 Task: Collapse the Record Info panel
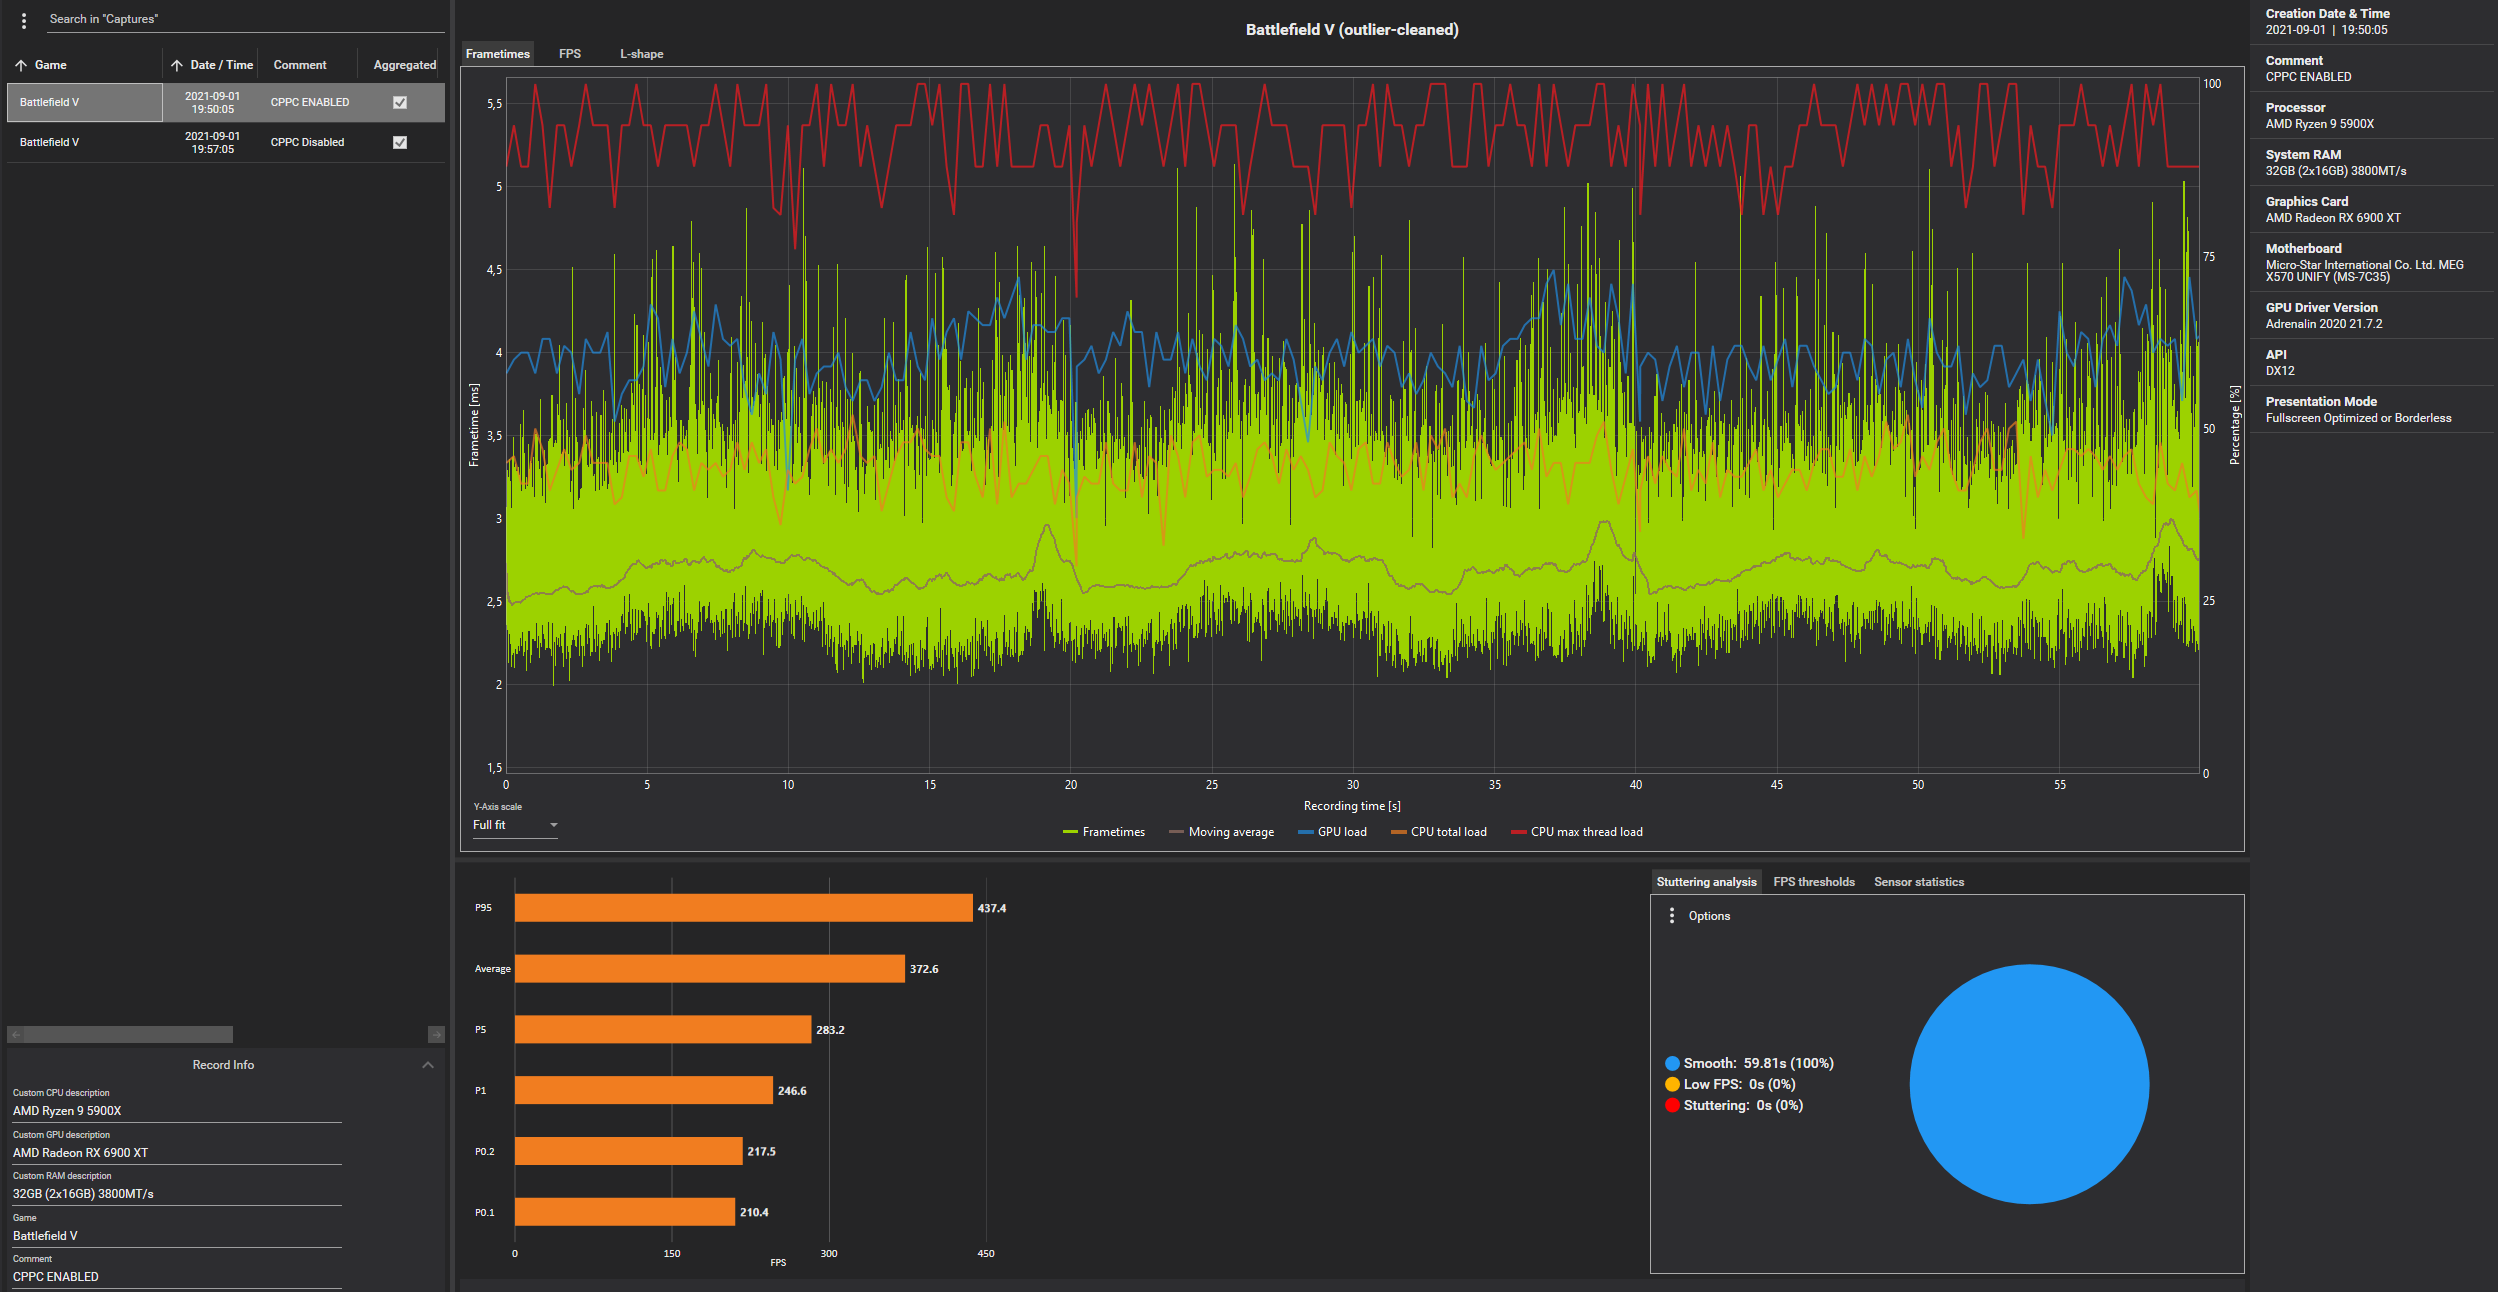(428, 1065)
